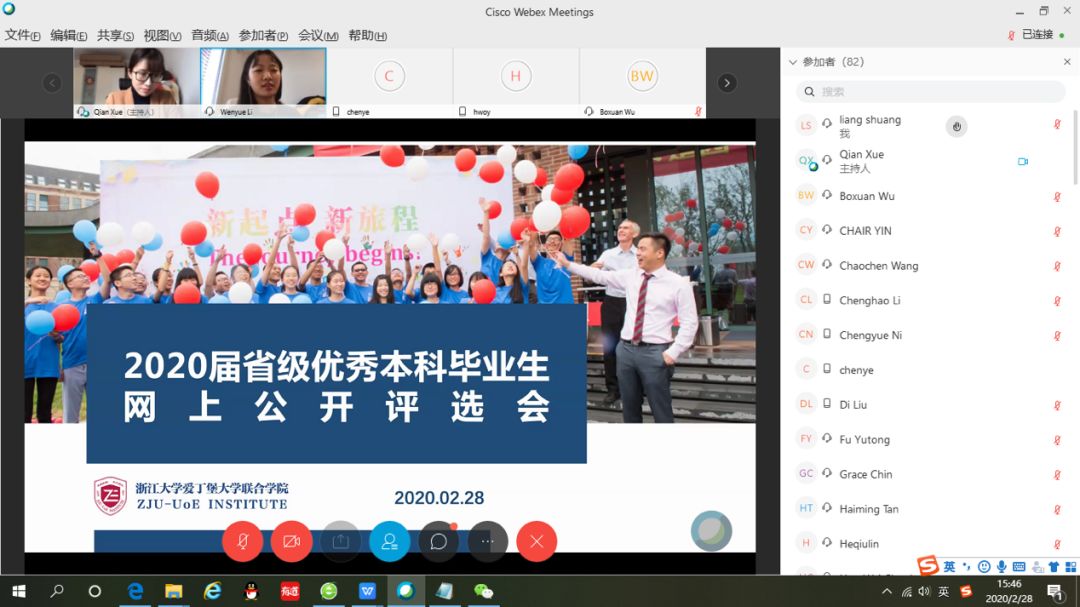Unmute the microphone in meeting controls
The width and height of the screenshot is (1080, 607).
coord(242,541)
